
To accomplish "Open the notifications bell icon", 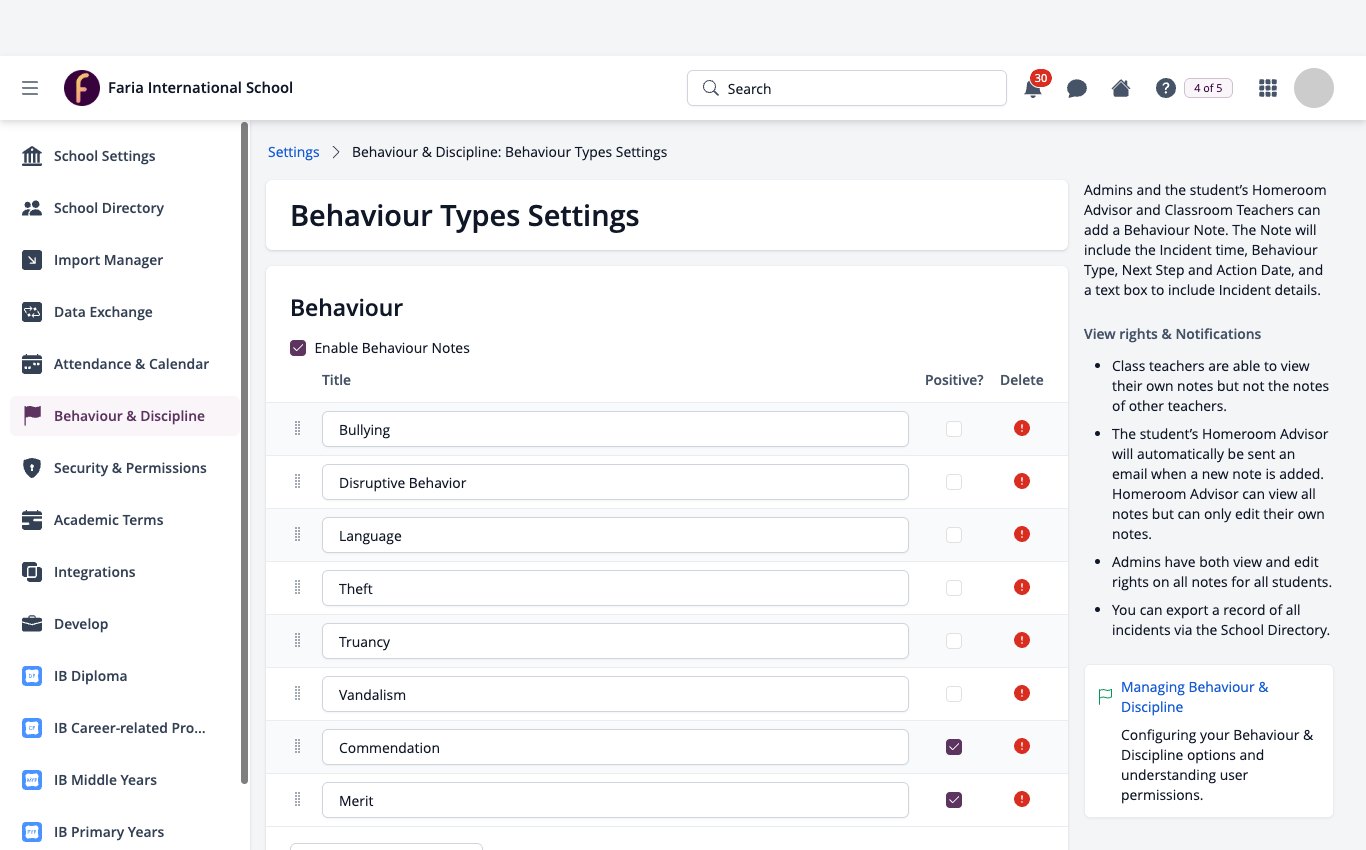I will (x=1033, y=88).
